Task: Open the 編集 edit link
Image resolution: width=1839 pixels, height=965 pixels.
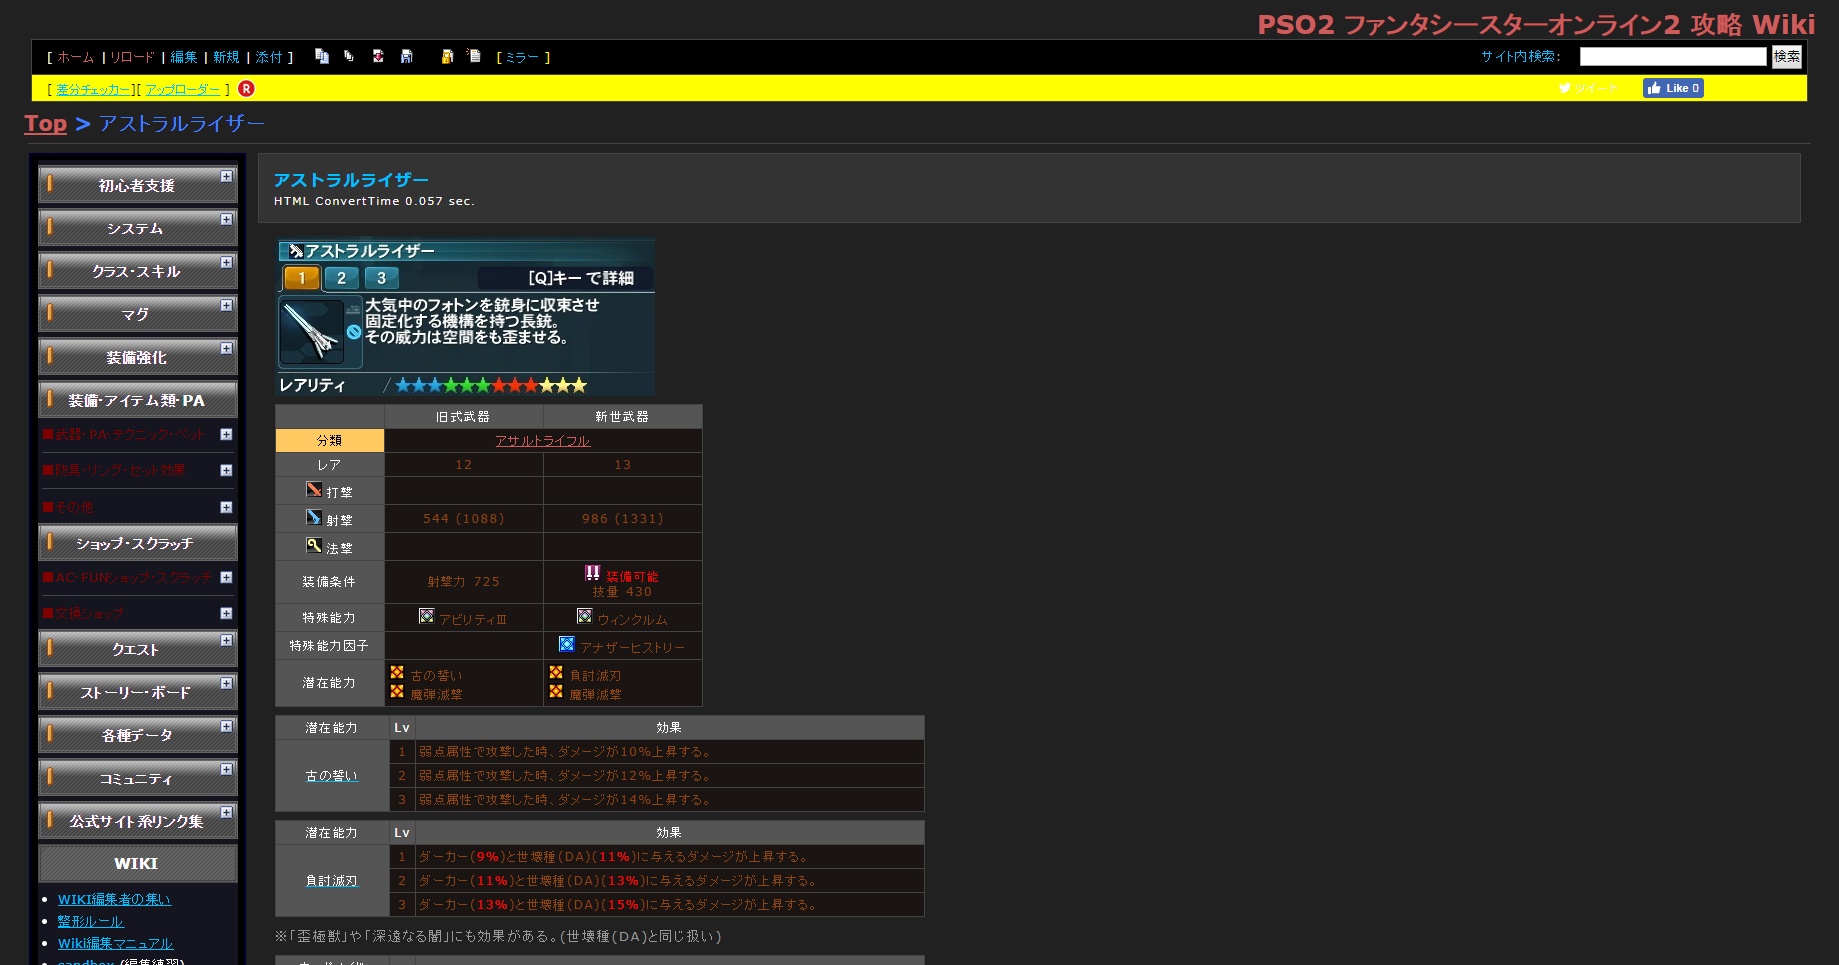Action: click(184, 57)
